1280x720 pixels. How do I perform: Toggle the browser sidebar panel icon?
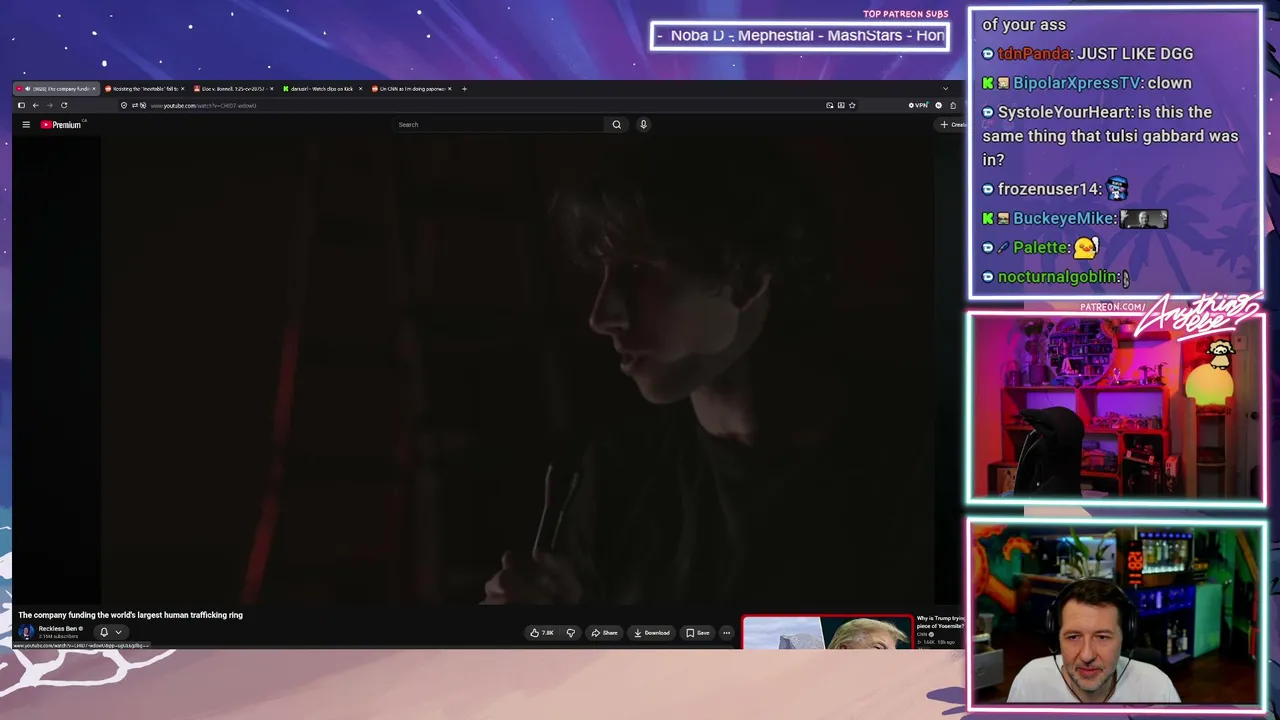pyautogui.click(x=21, y=105)
